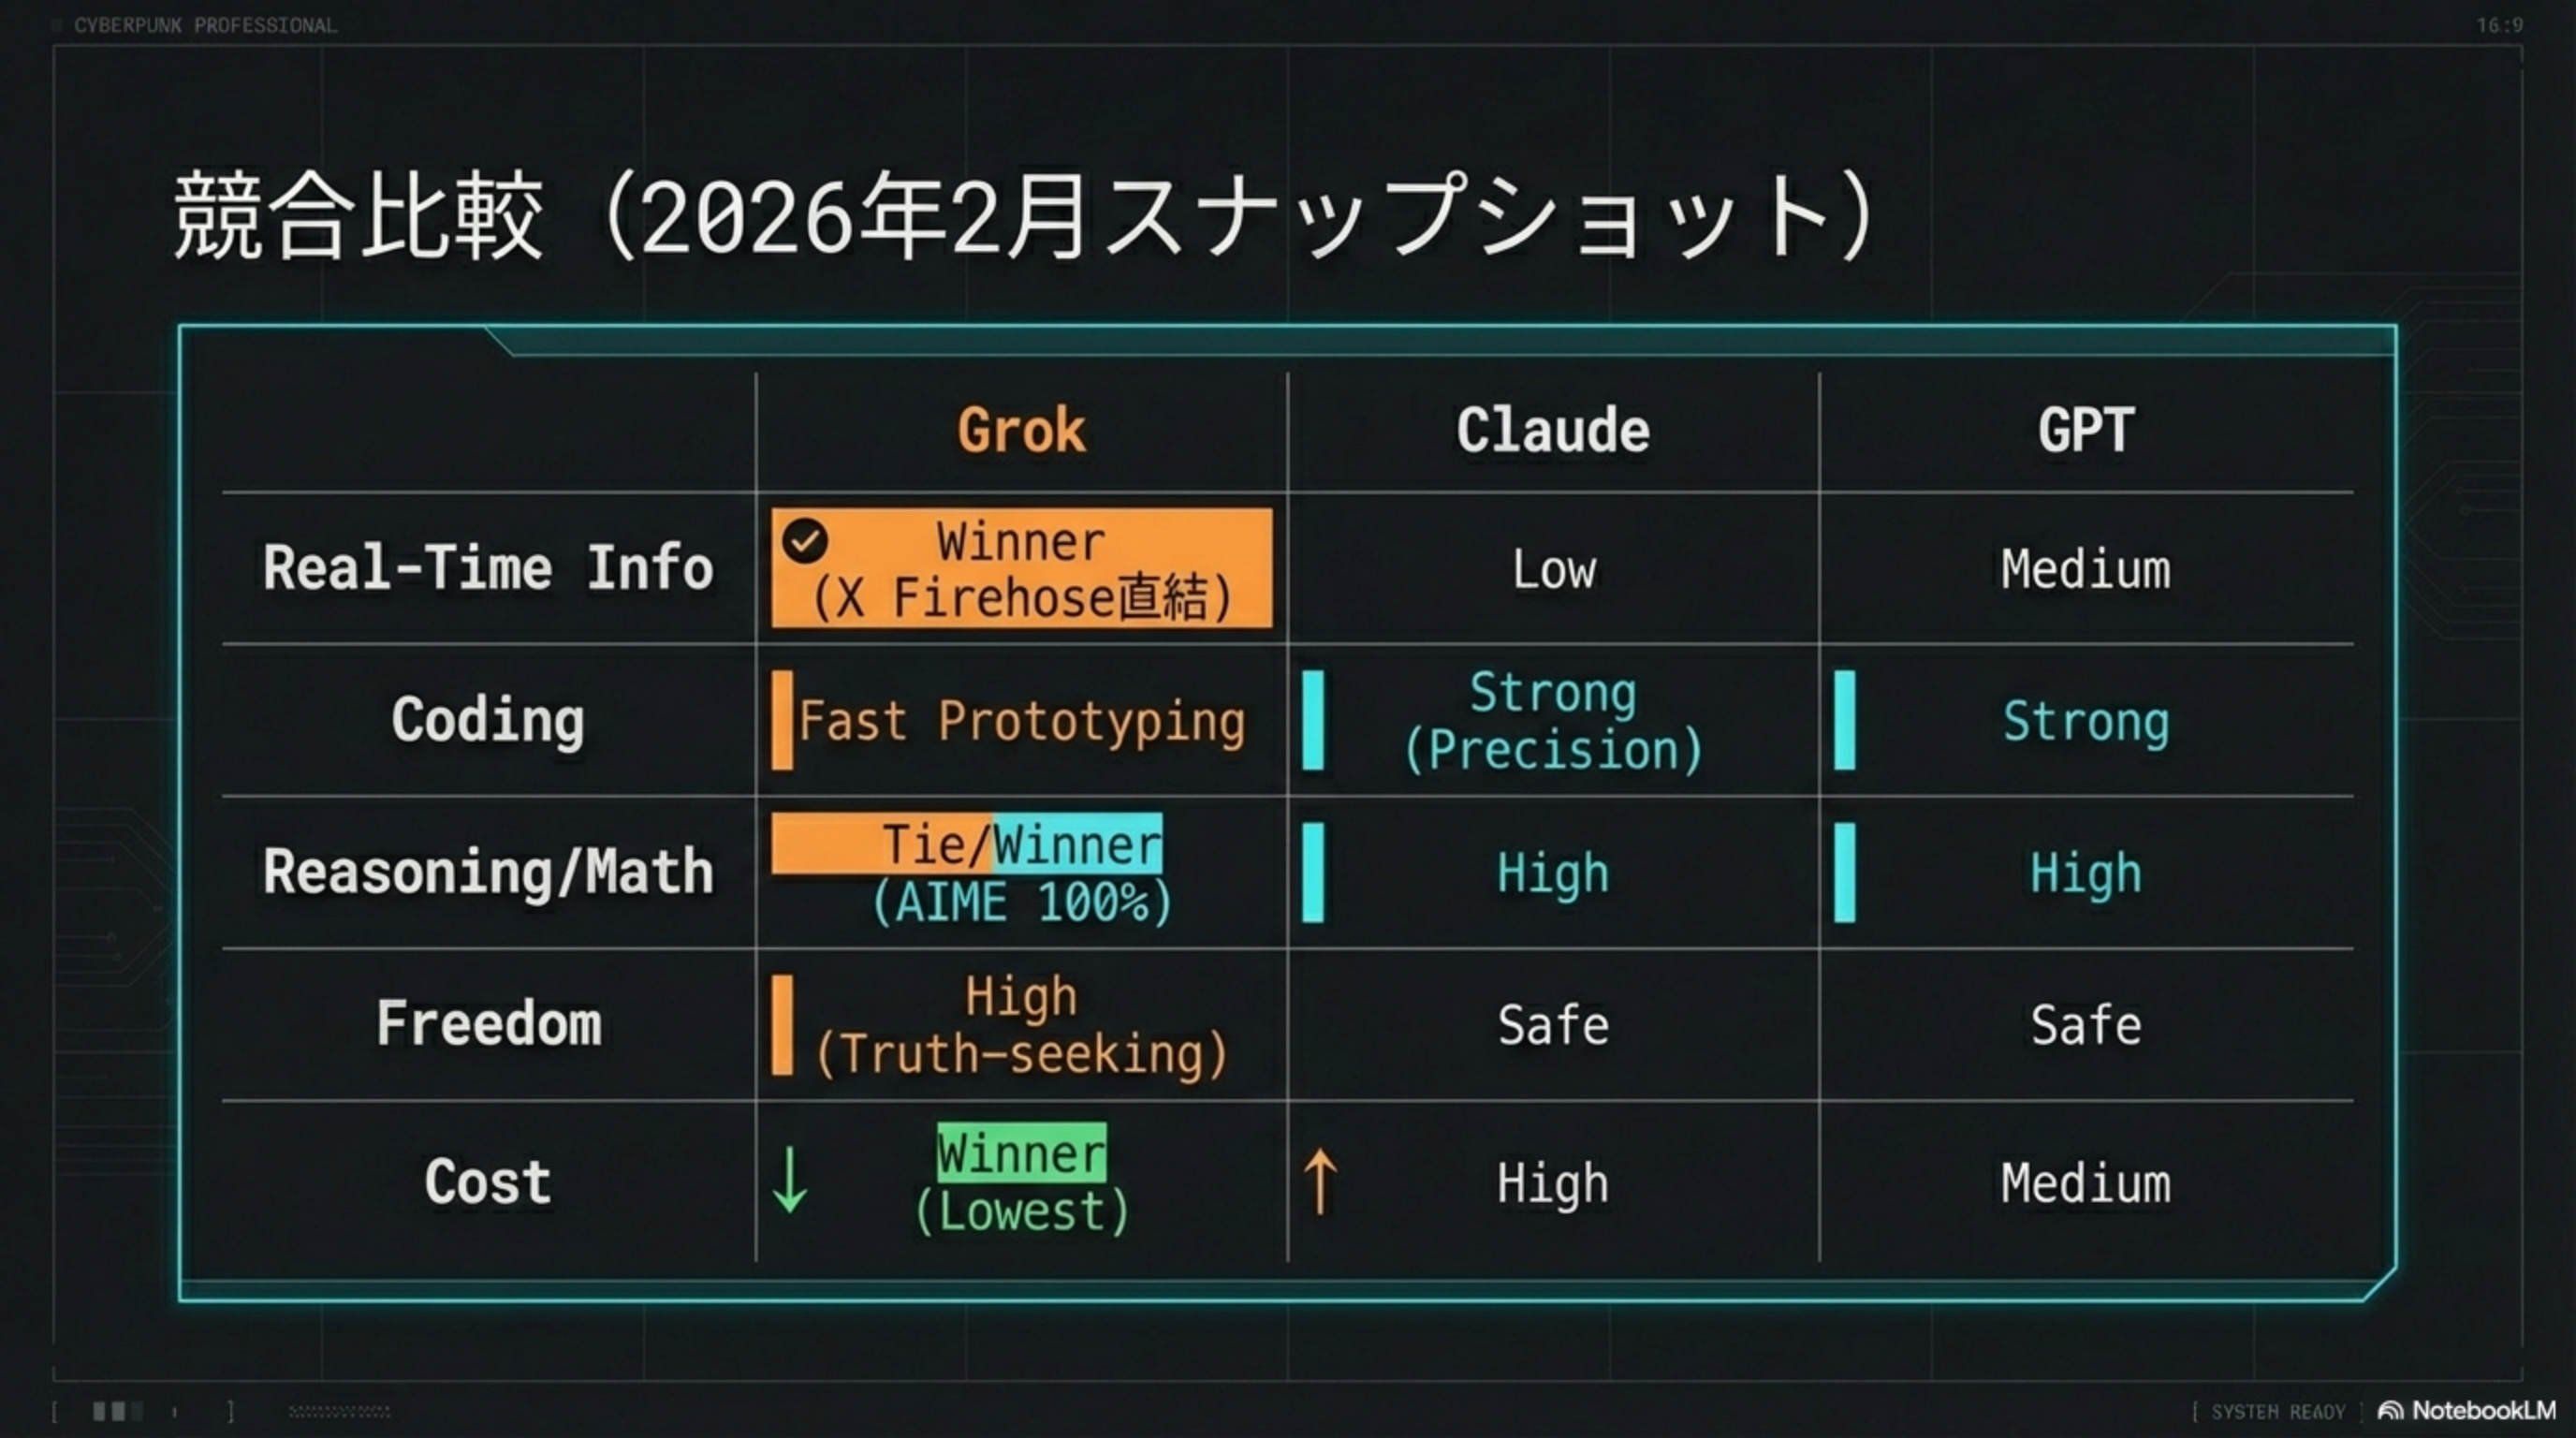Select the Claude column header
Screen dimensions: 2576x1438
1552,430
